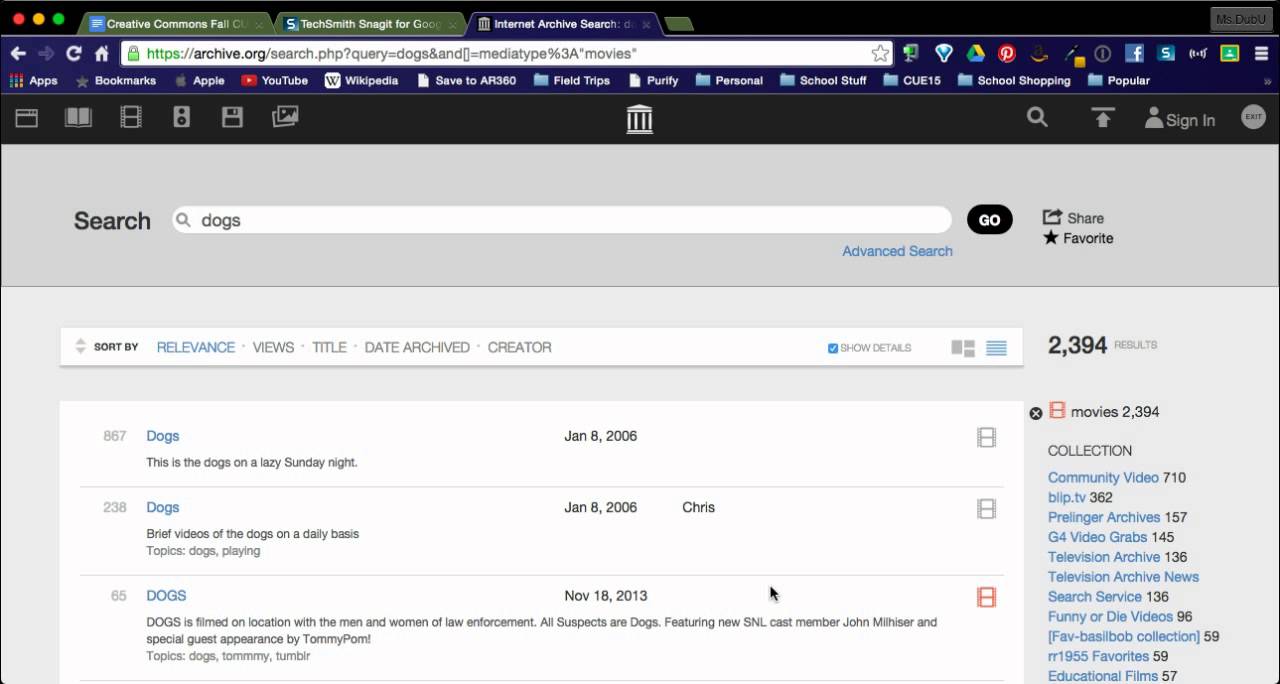Sort results by DATE ARCHIVED
Screen dimensions: 1280x684
417,347
